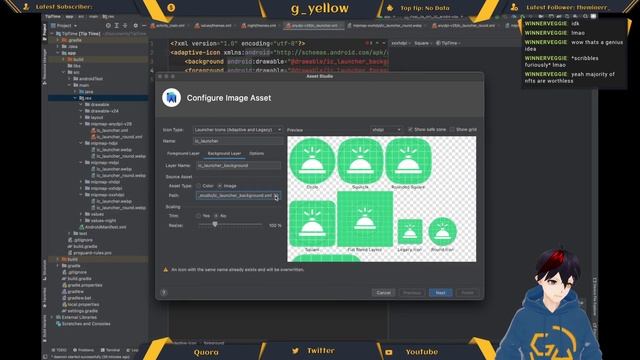Select ic_launcher_round.xml under mipmap-anydpi-v26
Viewport: 640px width, 360px height.
coord(116,137)
